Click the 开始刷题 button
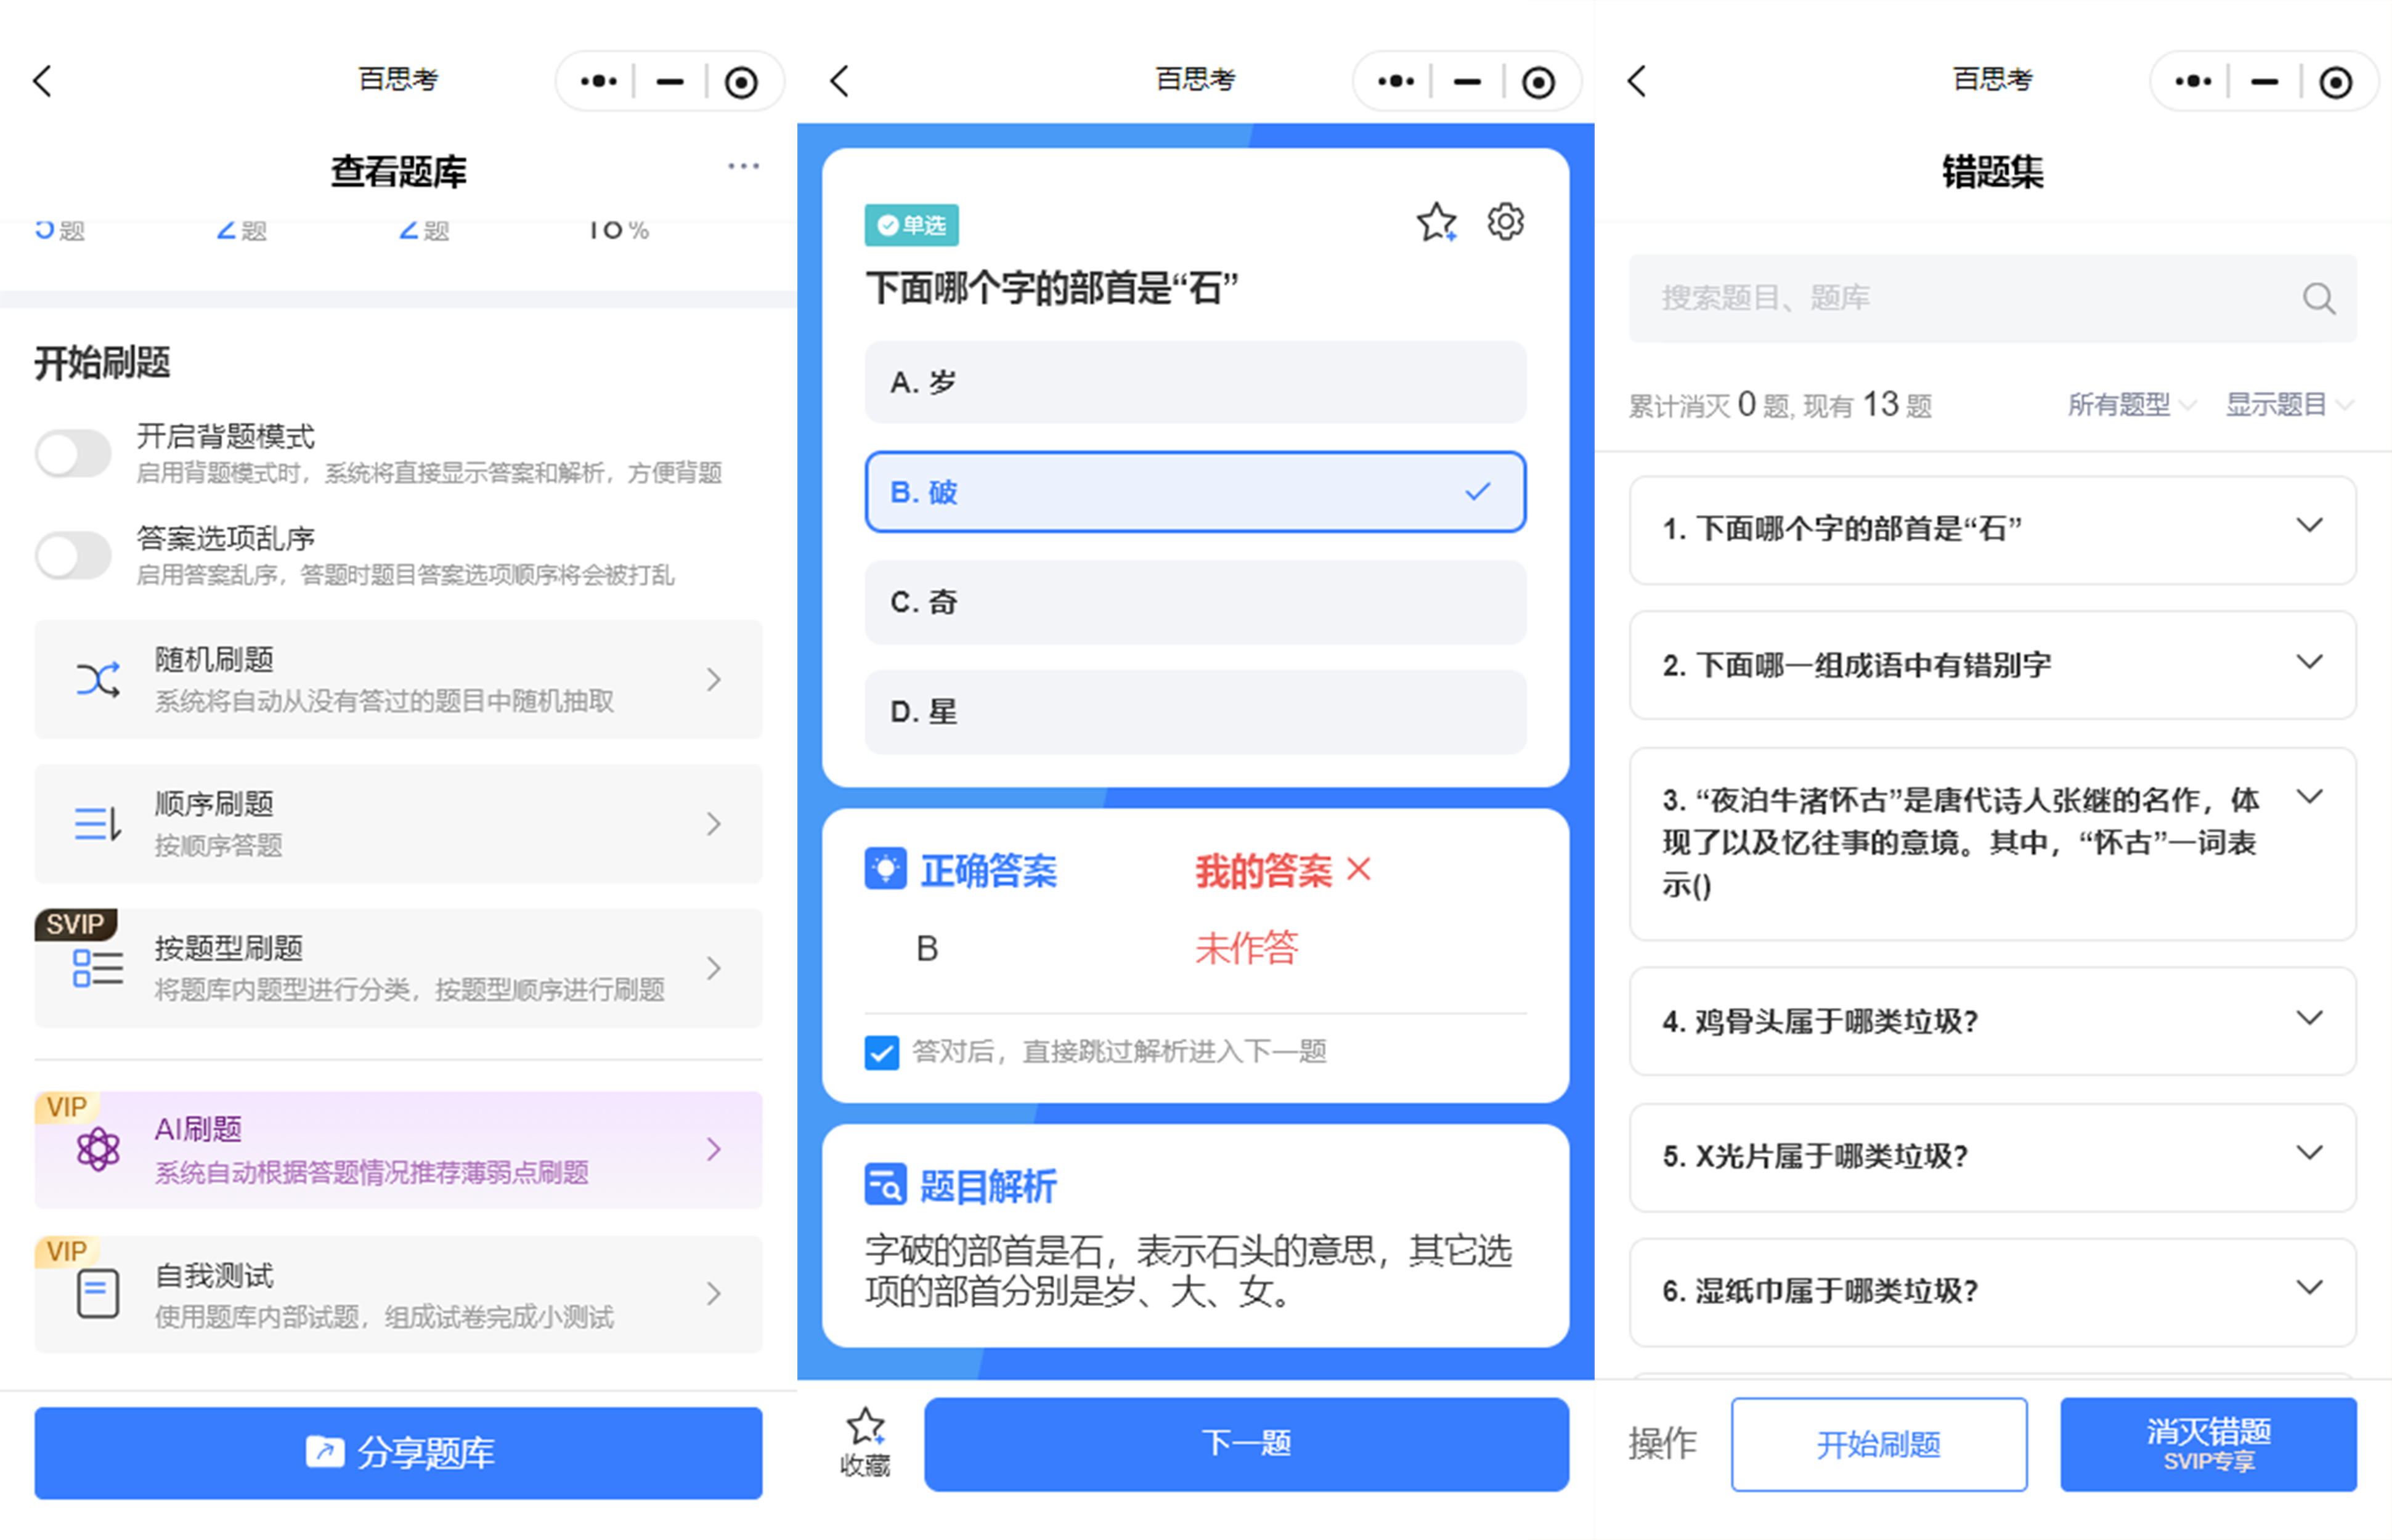Screen dimensions: 2392x1540 pyautogui.click(x=1879, y=1444)
